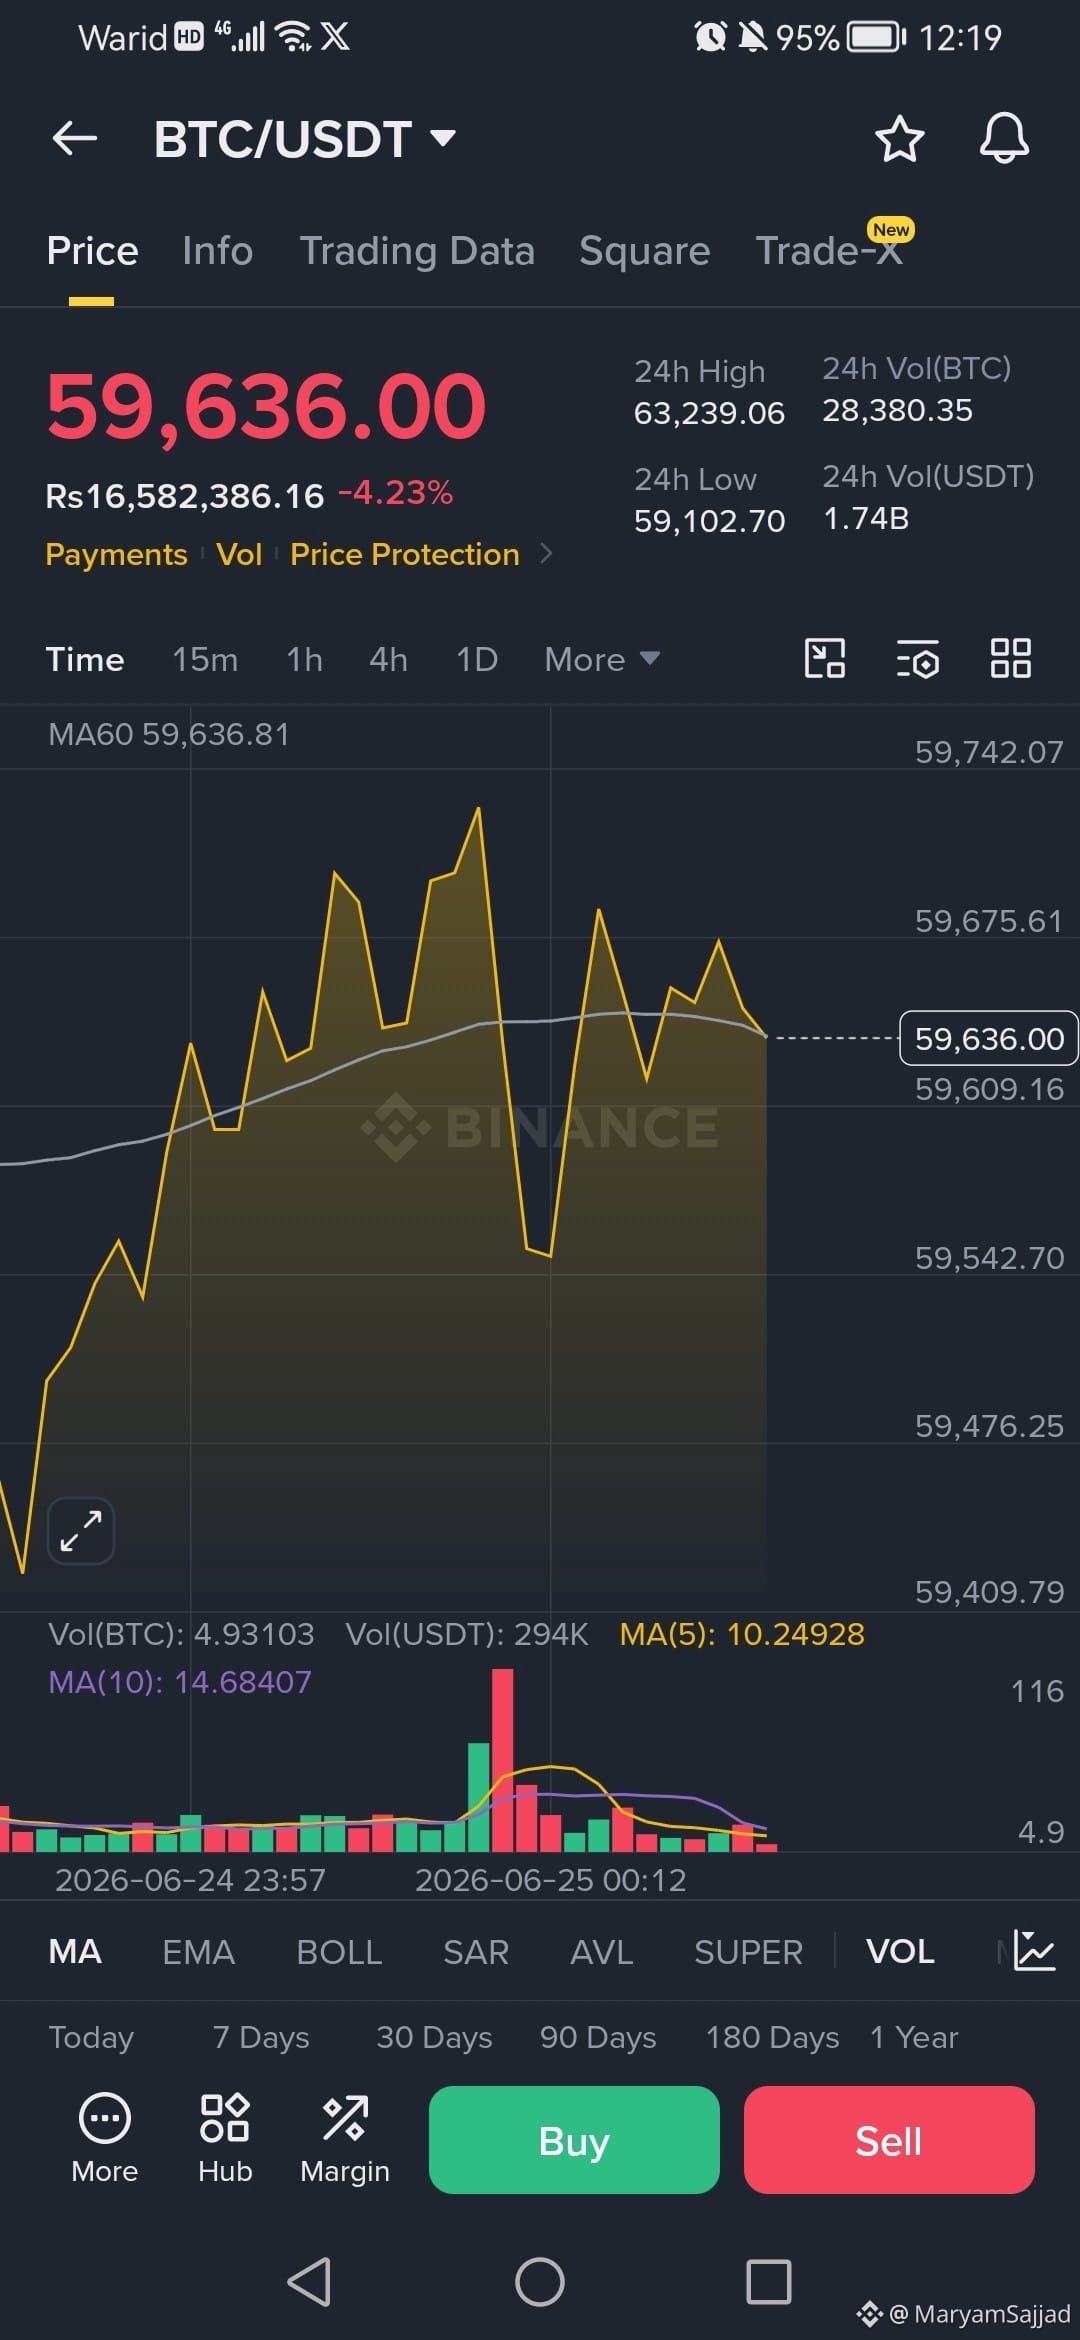Open the Payments link
This screenshot has width=1080, height=2340.
(116, 554)
